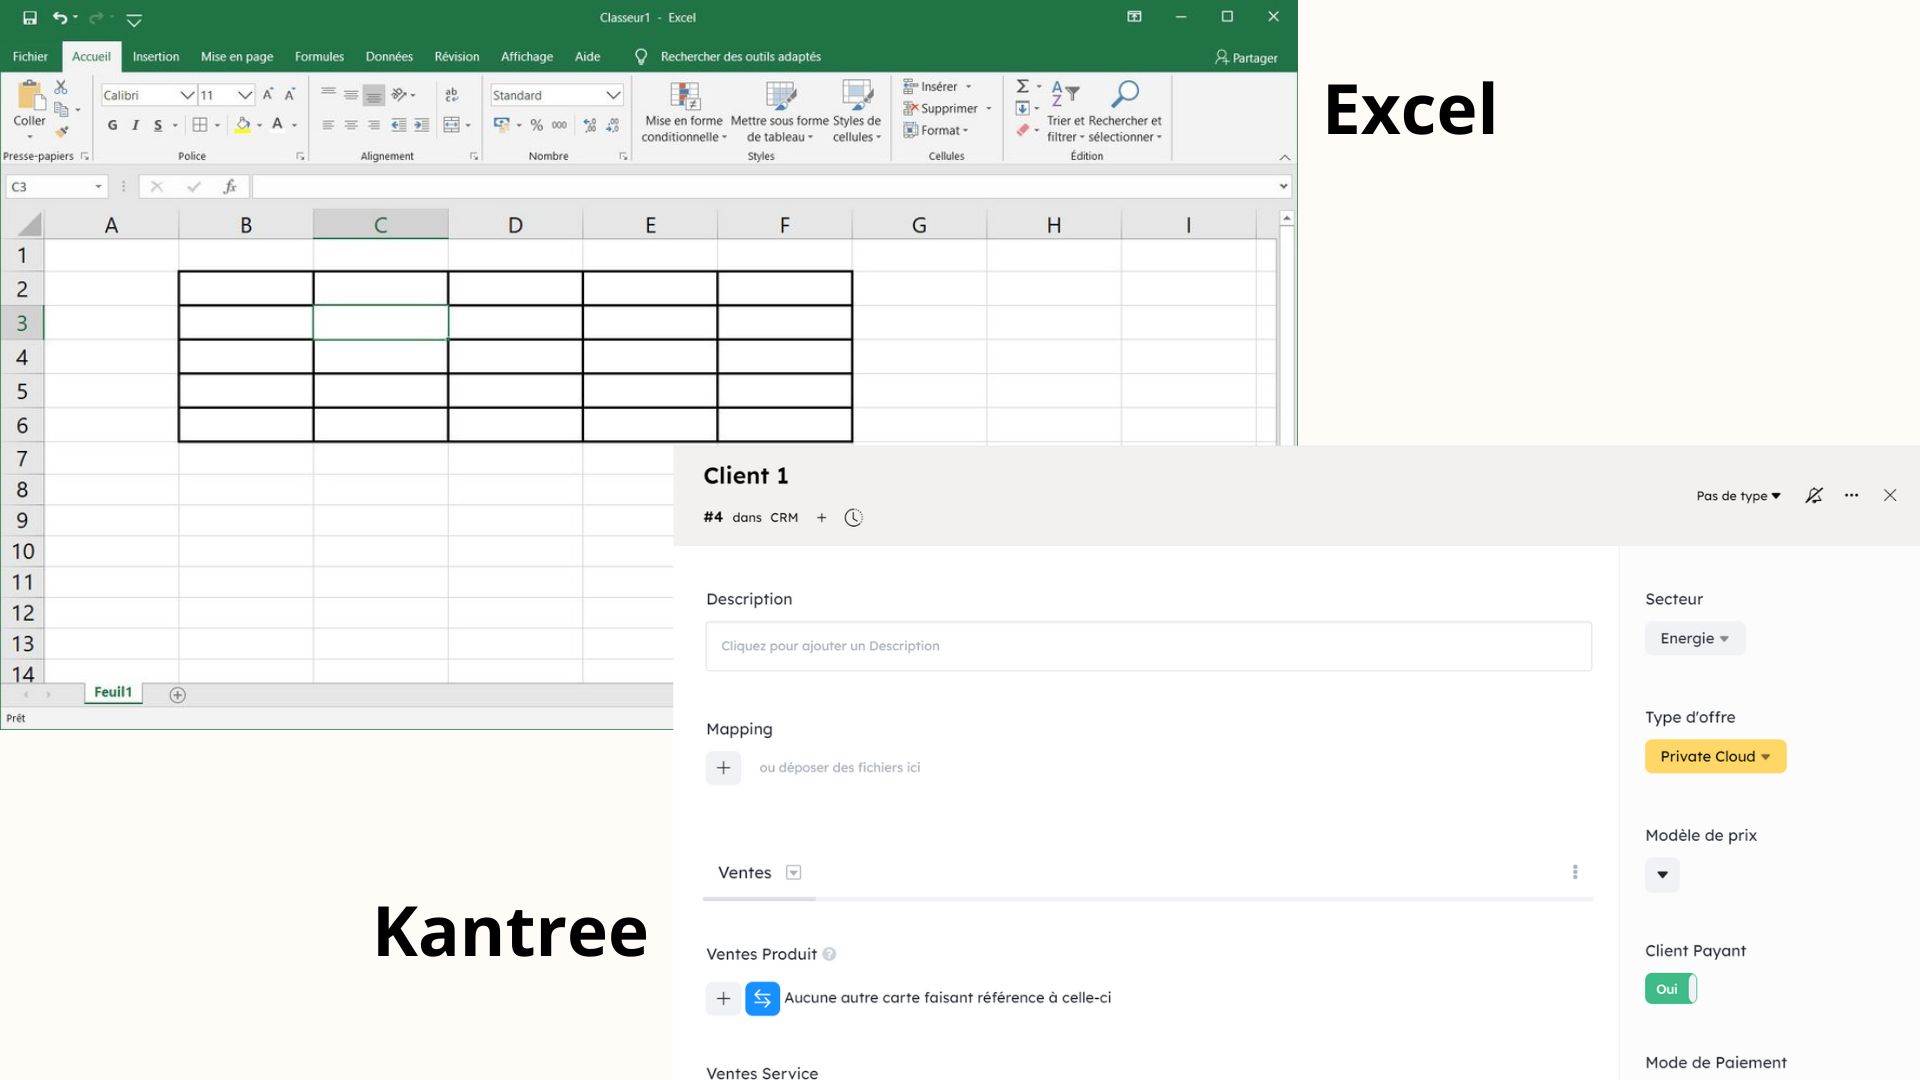
Task: Click the AutoSum sigma icon
Action: (1022, 86)
